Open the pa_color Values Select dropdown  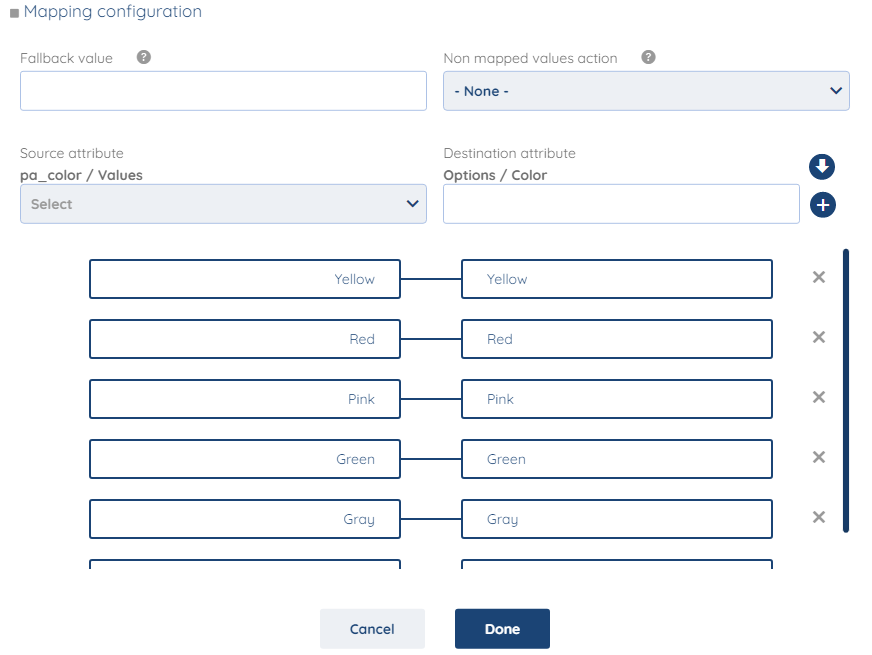tap(223, 204)
